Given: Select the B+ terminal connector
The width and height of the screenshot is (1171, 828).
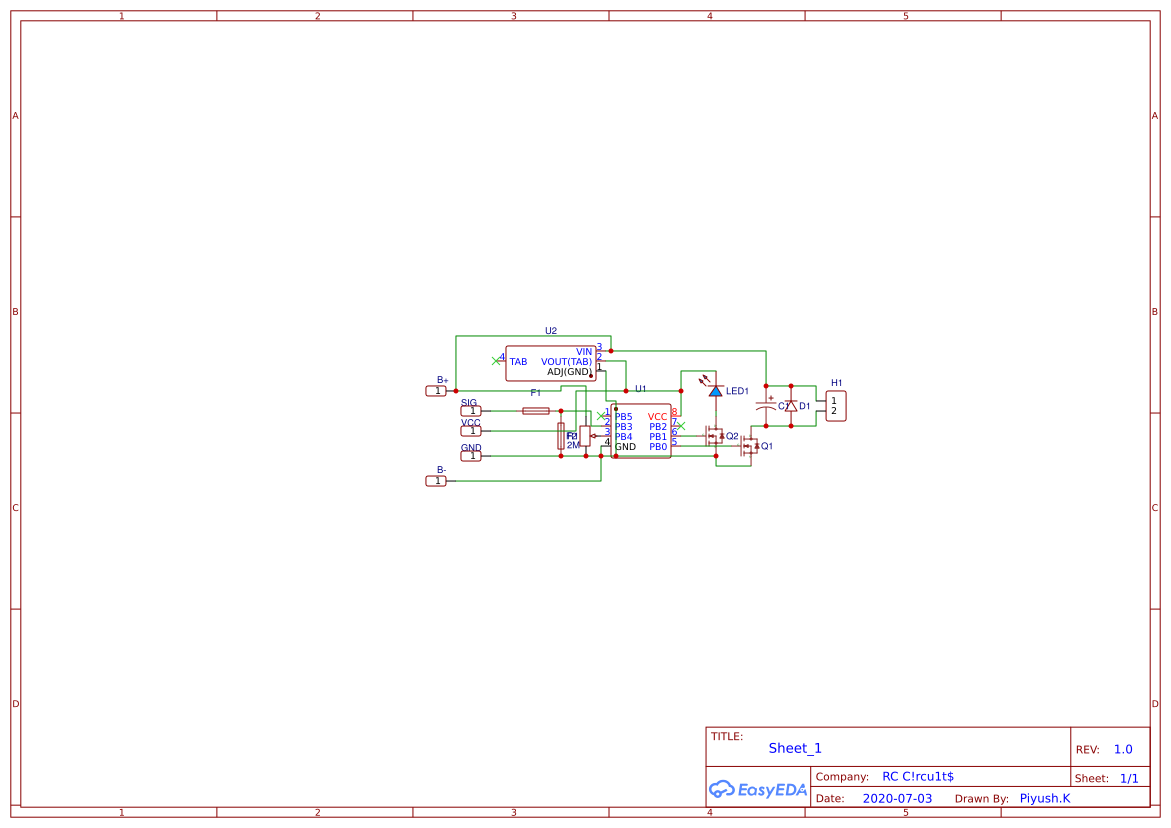Looking at the screenshot, I should click(436, 390).
